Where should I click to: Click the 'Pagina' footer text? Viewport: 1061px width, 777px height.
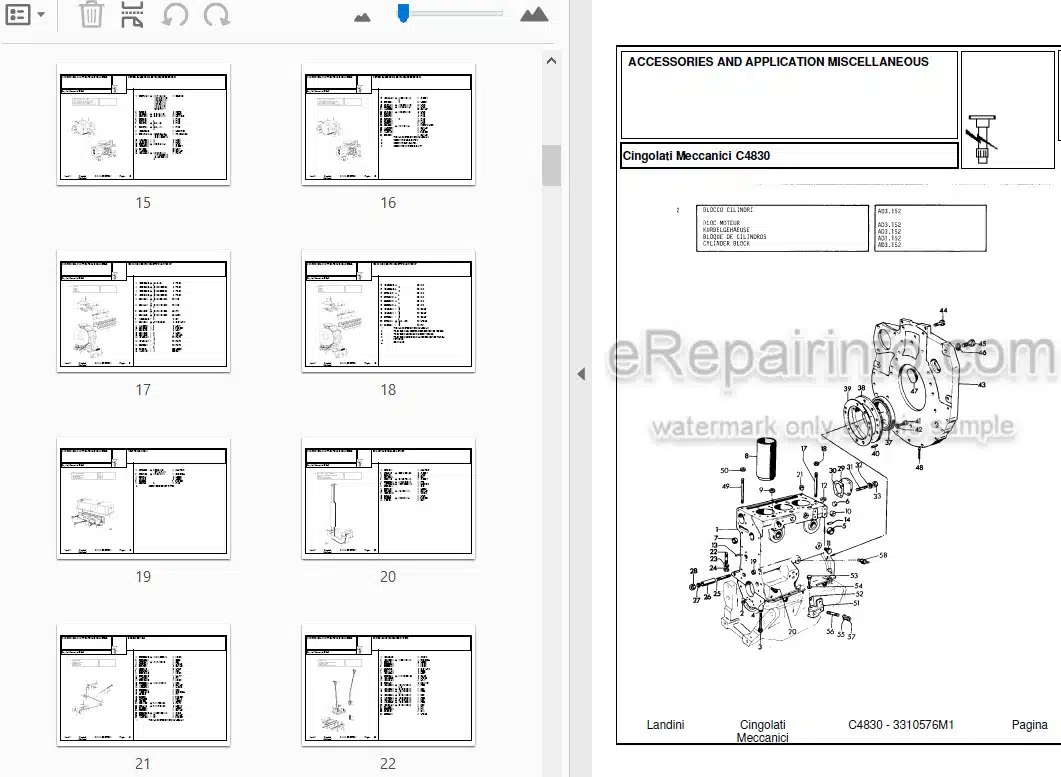coord(1029,725)
